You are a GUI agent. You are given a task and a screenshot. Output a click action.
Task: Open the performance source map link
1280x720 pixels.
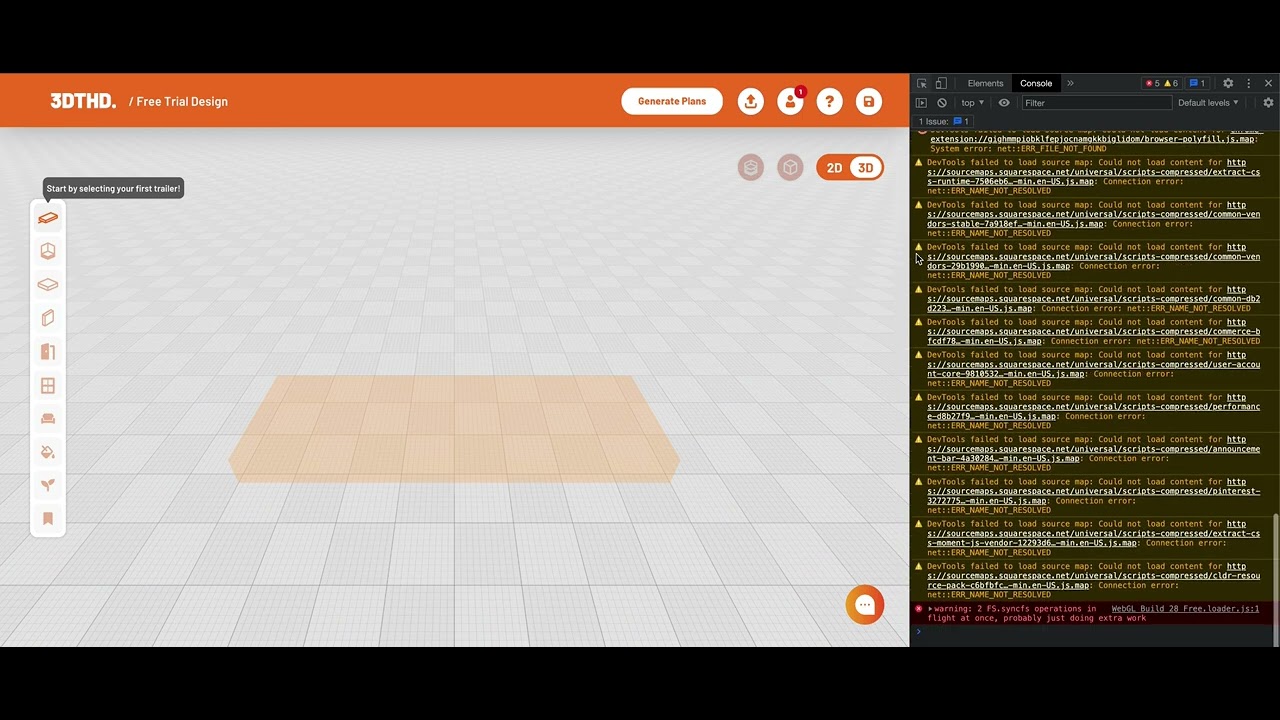1093,407
